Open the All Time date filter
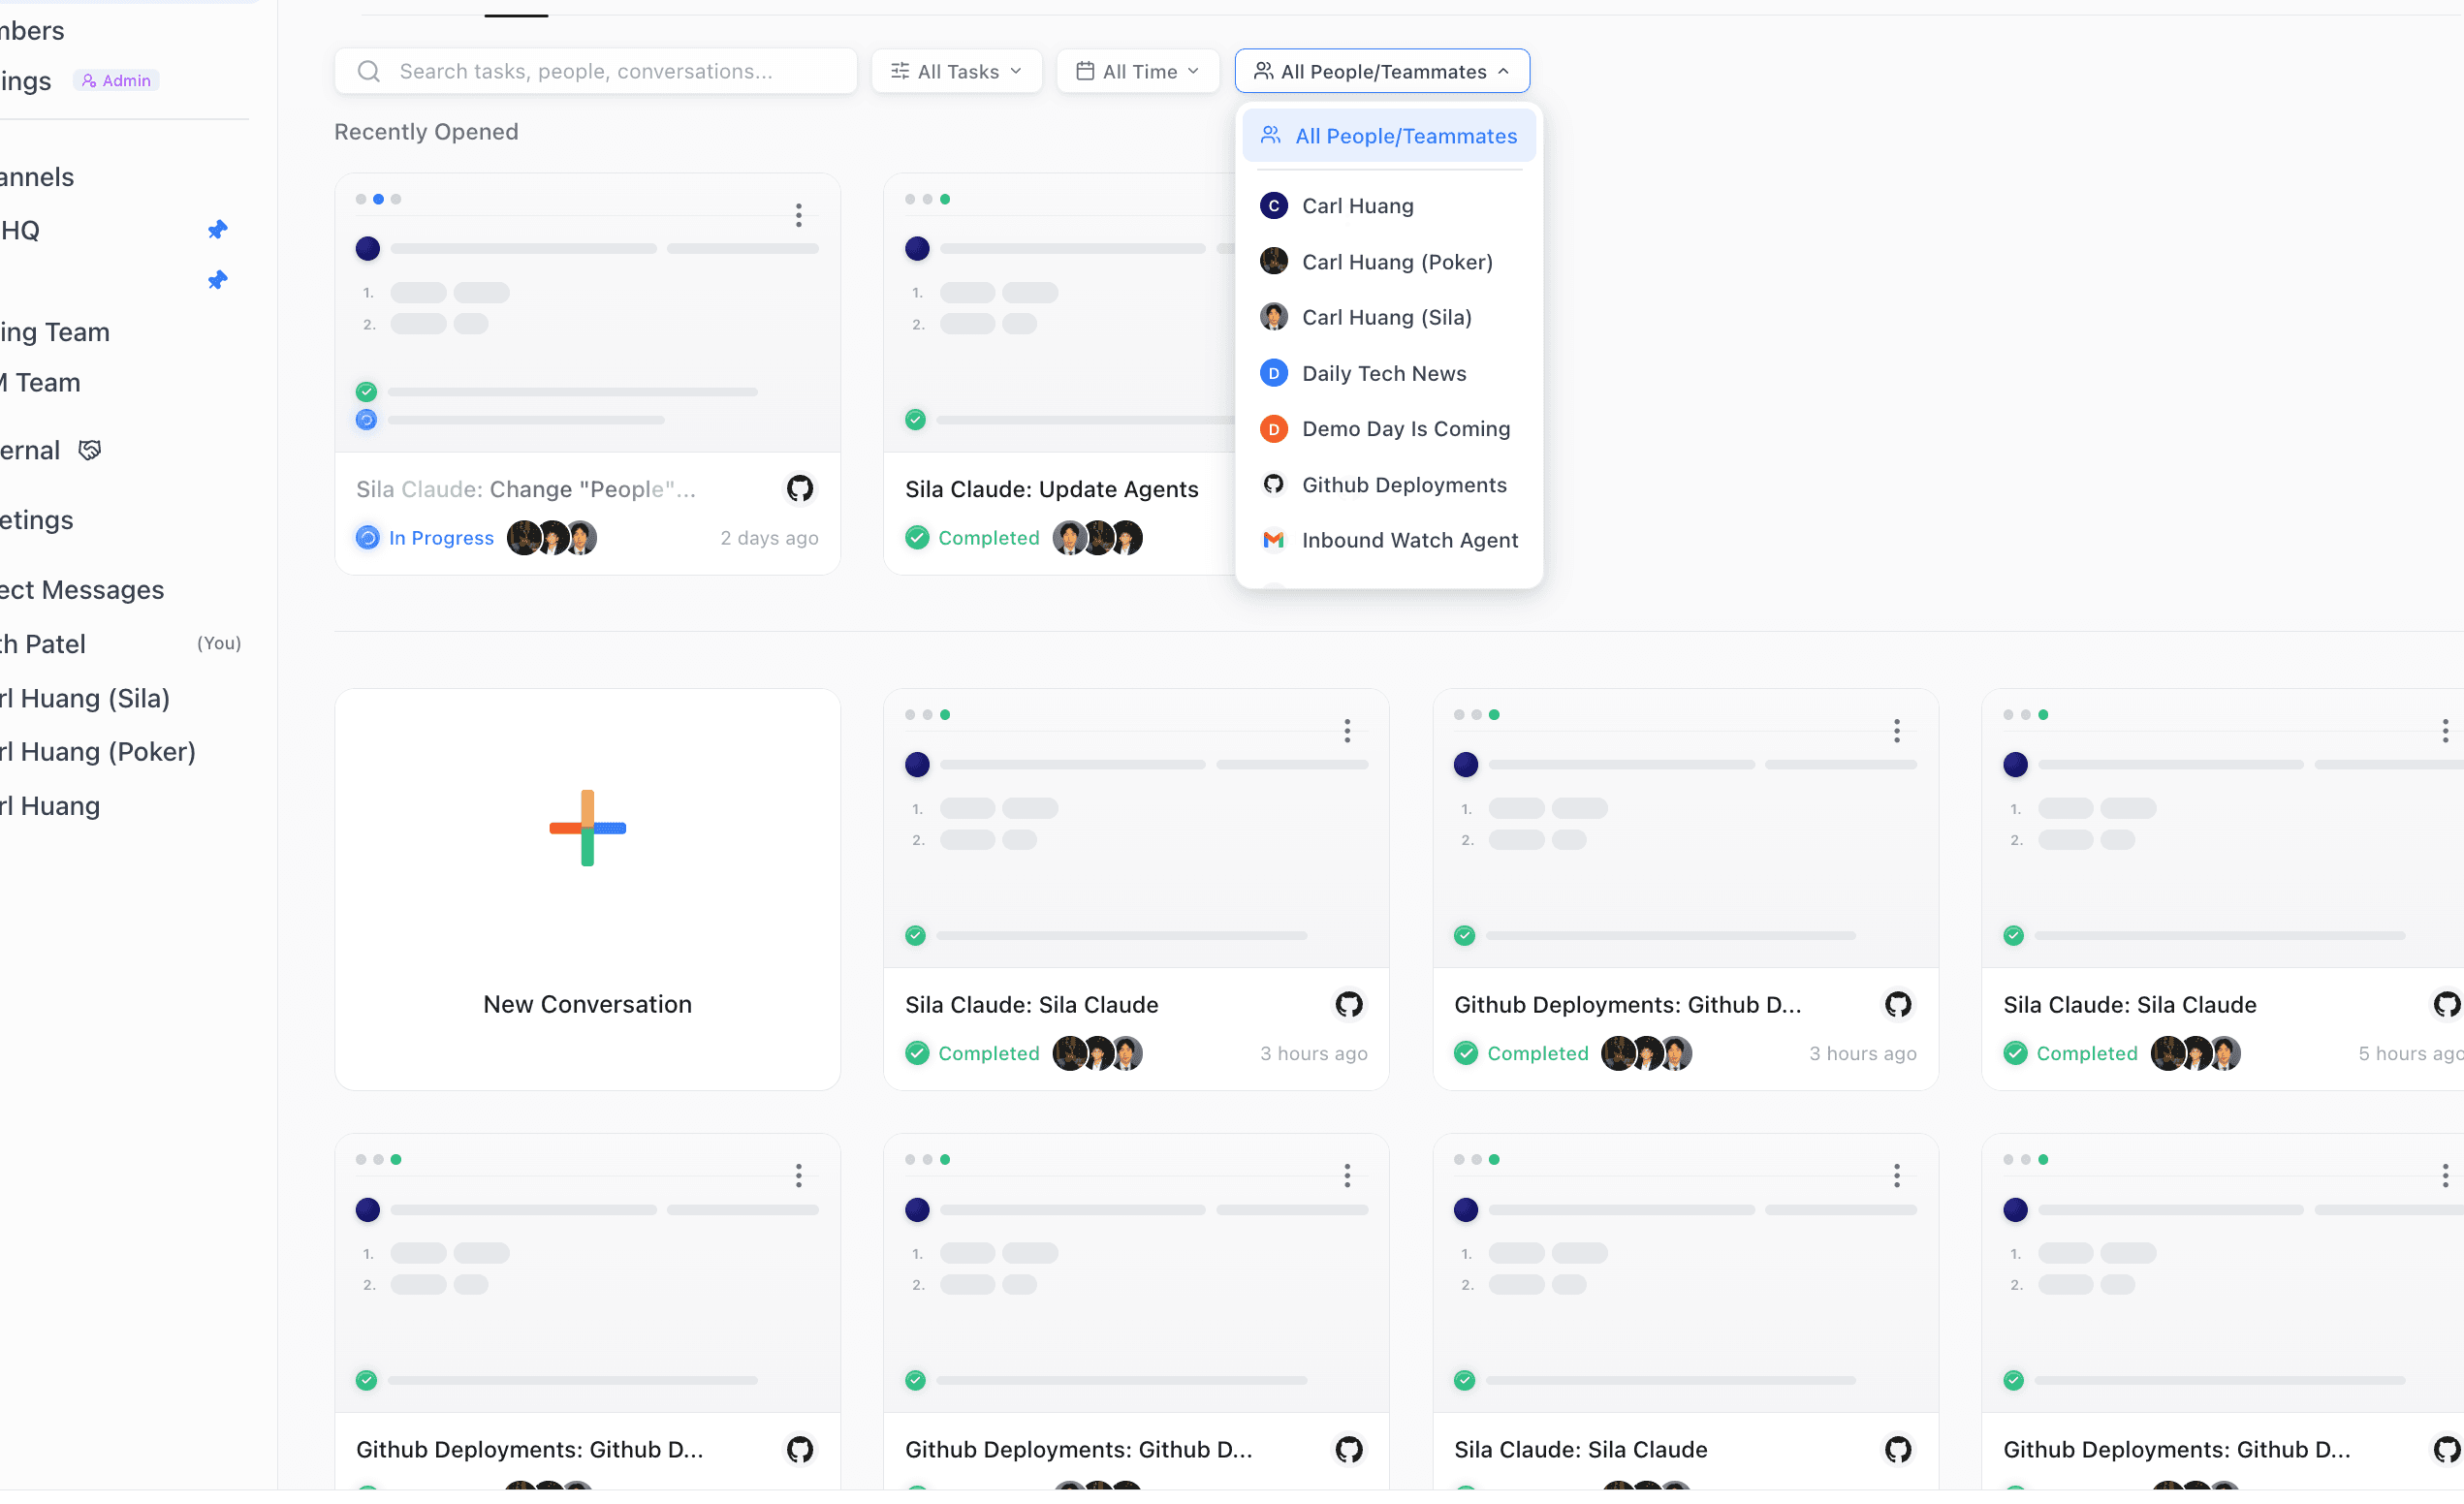 (x=1137, y=71)
